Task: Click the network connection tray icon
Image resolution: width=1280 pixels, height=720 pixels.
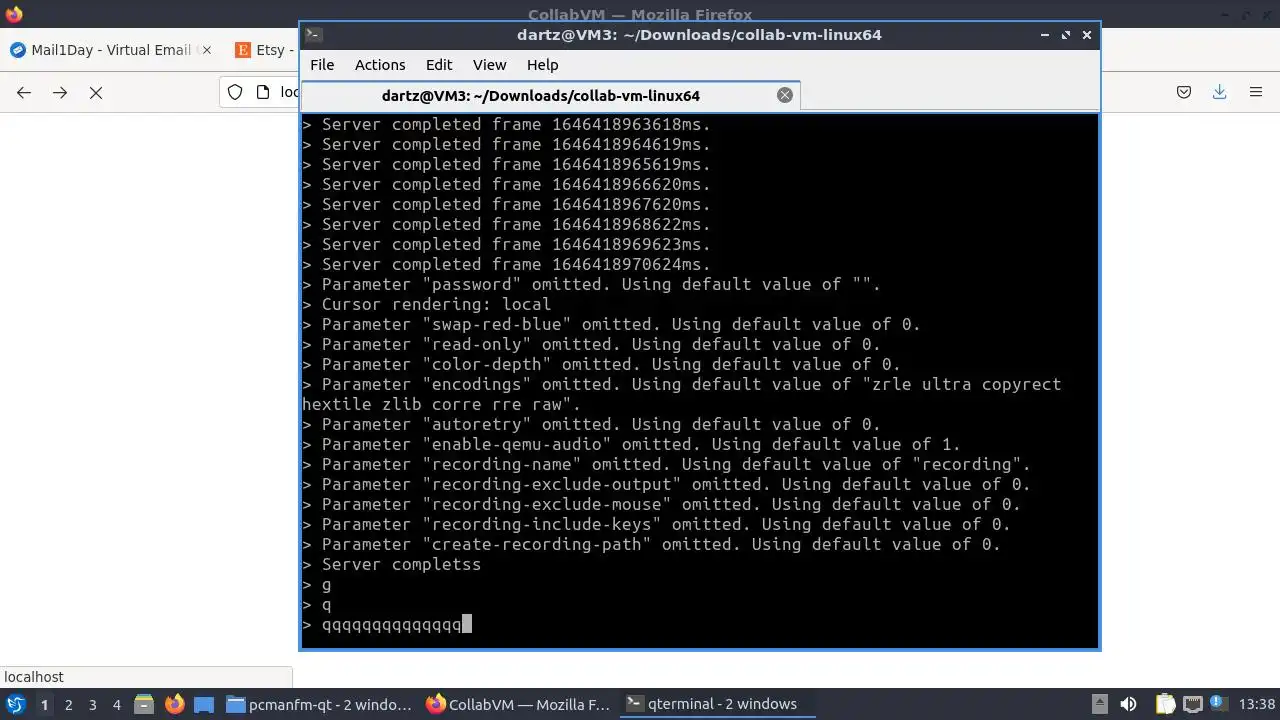Action: tap(1193, 704)
